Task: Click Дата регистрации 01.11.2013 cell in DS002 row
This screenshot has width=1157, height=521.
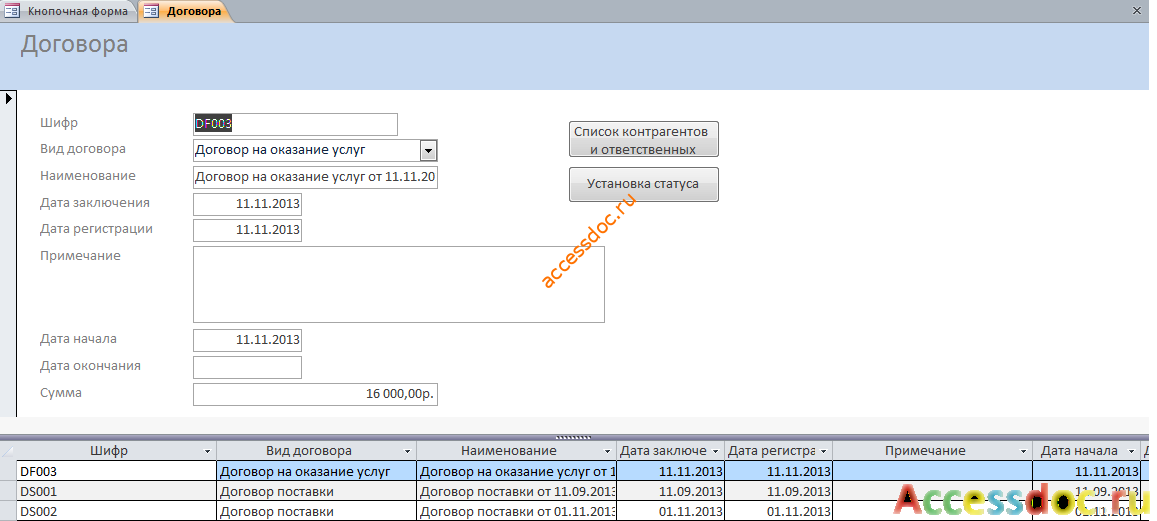Action: pos(778,511)
